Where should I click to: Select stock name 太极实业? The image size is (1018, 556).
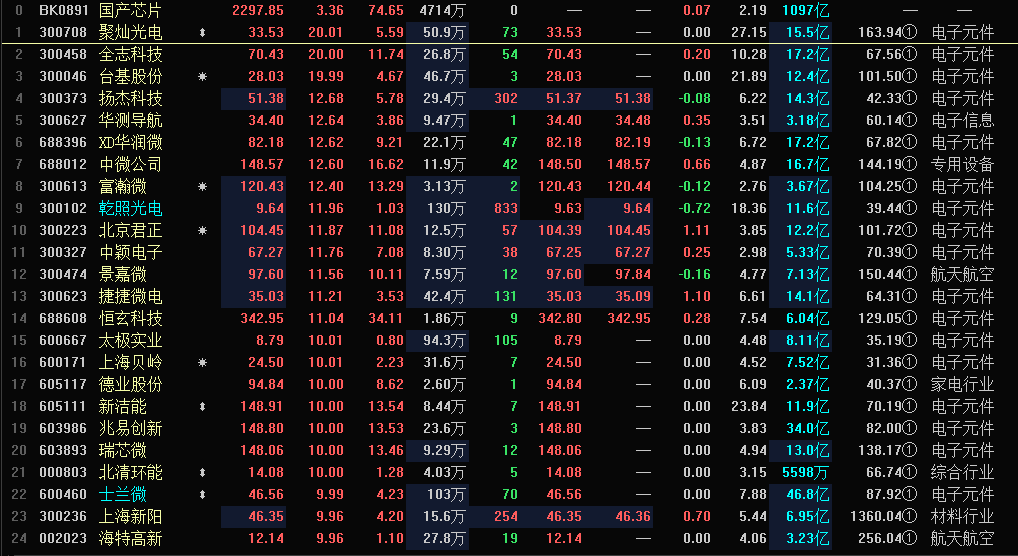tap(130, 341)
